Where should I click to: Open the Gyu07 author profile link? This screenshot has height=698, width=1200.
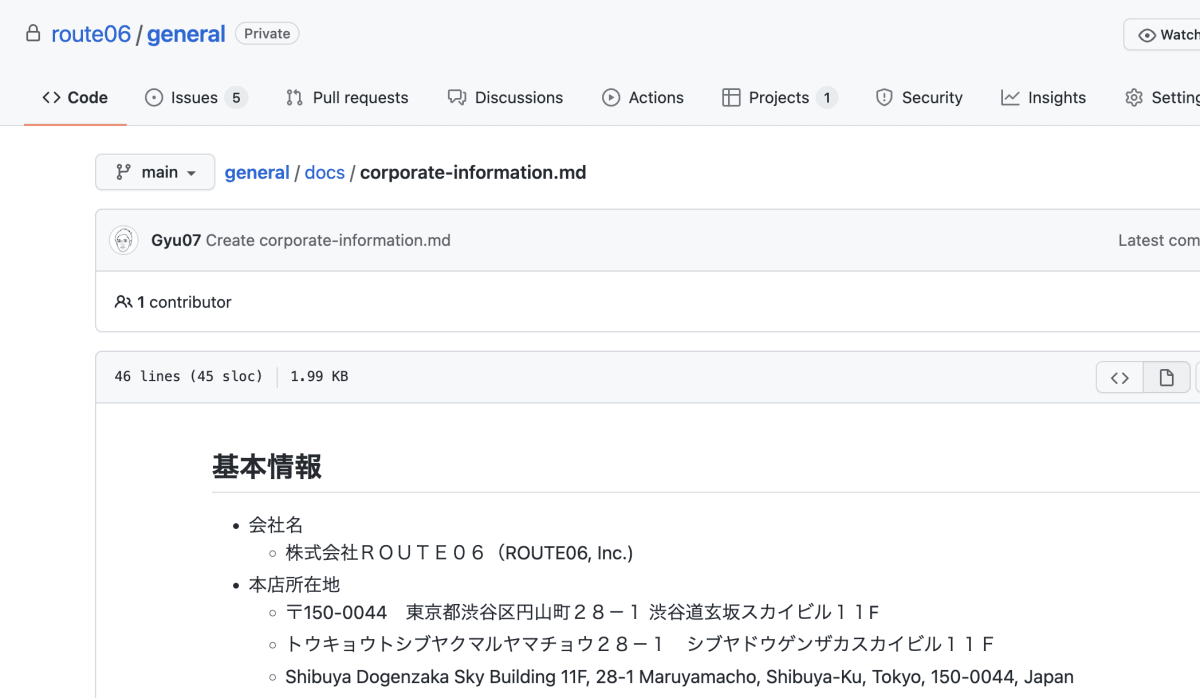176,240
